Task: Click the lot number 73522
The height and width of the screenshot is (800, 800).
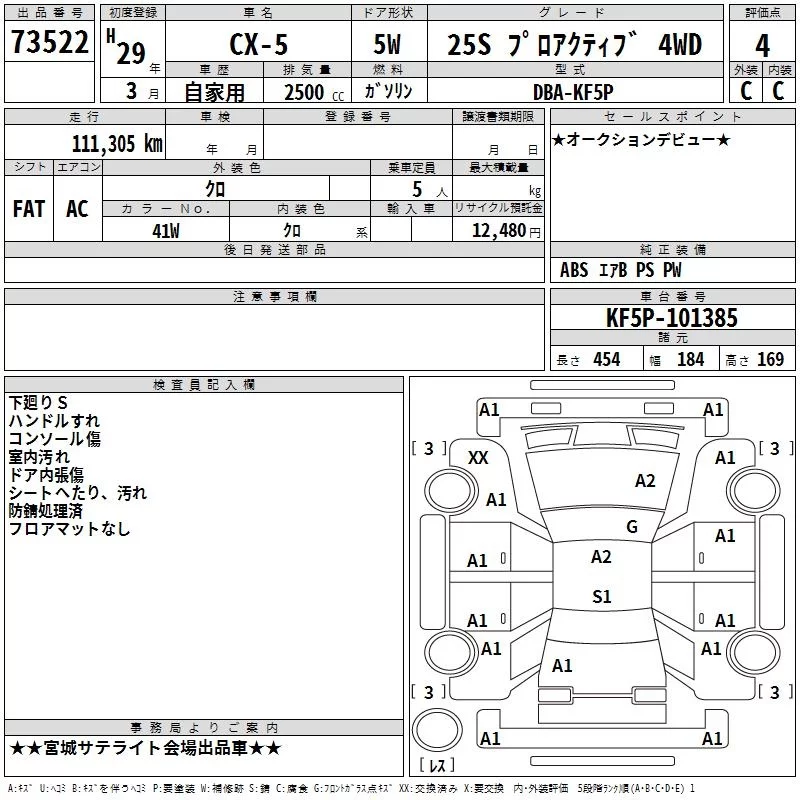Action: click(49, 42)
